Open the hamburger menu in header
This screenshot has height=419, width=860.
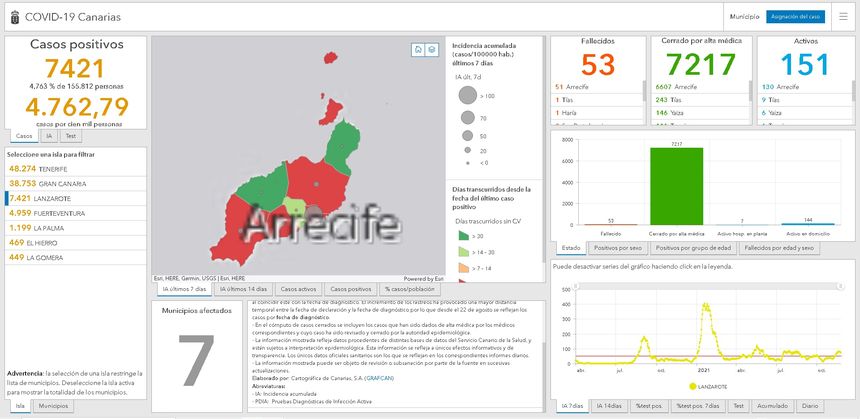click(x=843, y=17)
